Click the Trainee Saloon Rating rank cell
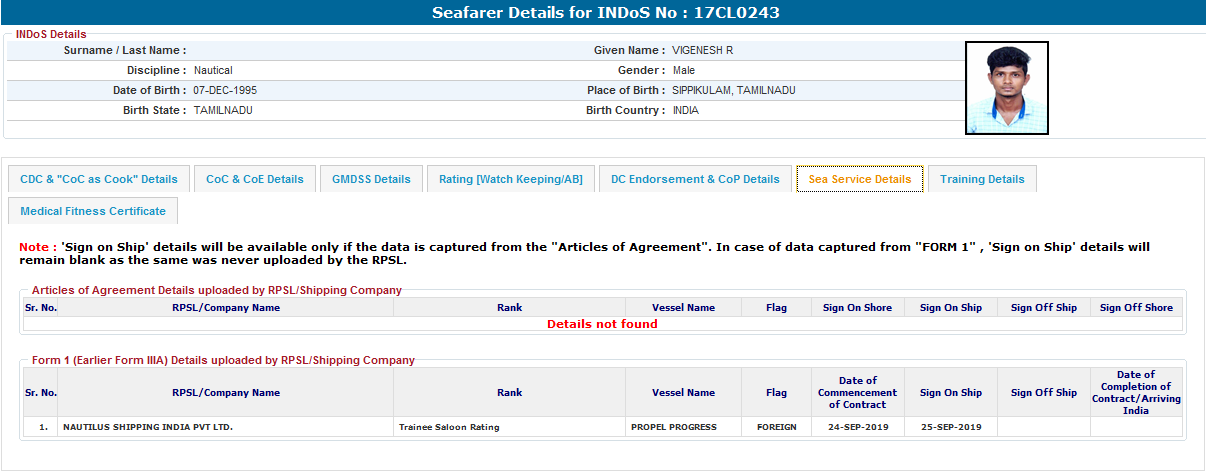Screen dimensions: 1206x473 coord(449,427)
